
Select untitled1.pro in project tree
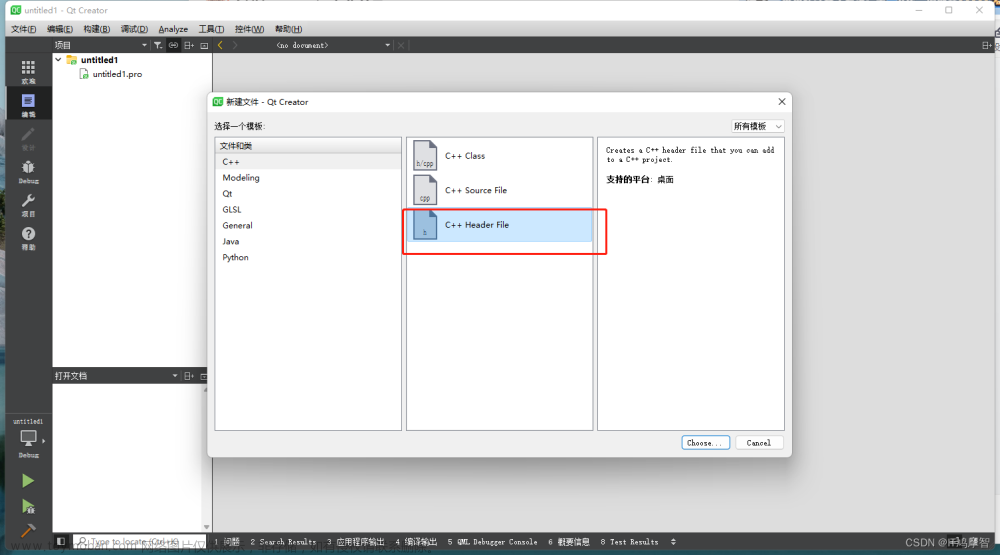117,74
